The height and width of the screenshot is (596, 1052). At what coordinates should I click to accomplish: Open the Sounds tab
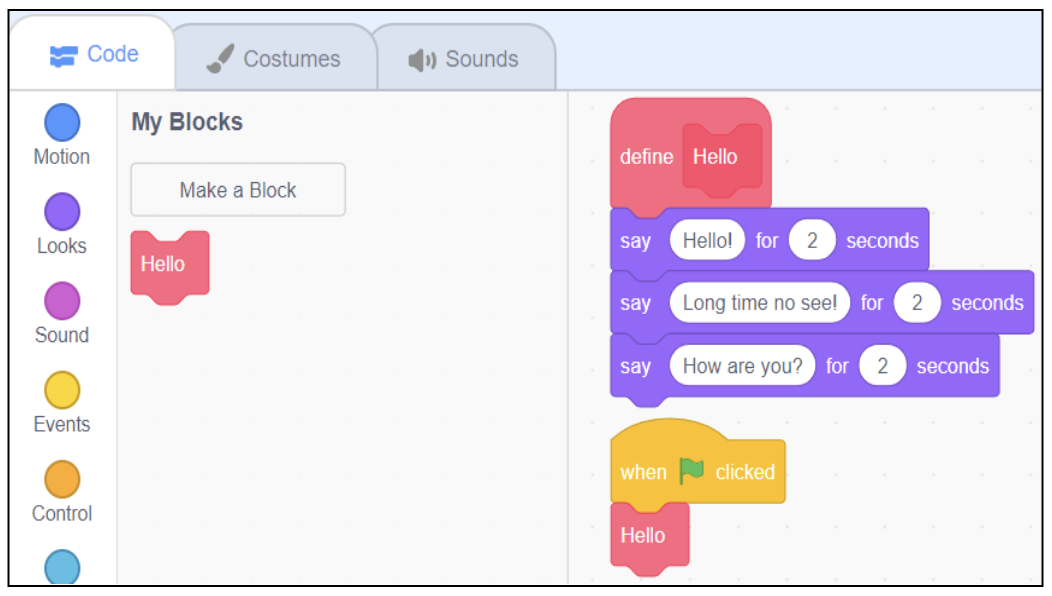click(x=465, y=60)
